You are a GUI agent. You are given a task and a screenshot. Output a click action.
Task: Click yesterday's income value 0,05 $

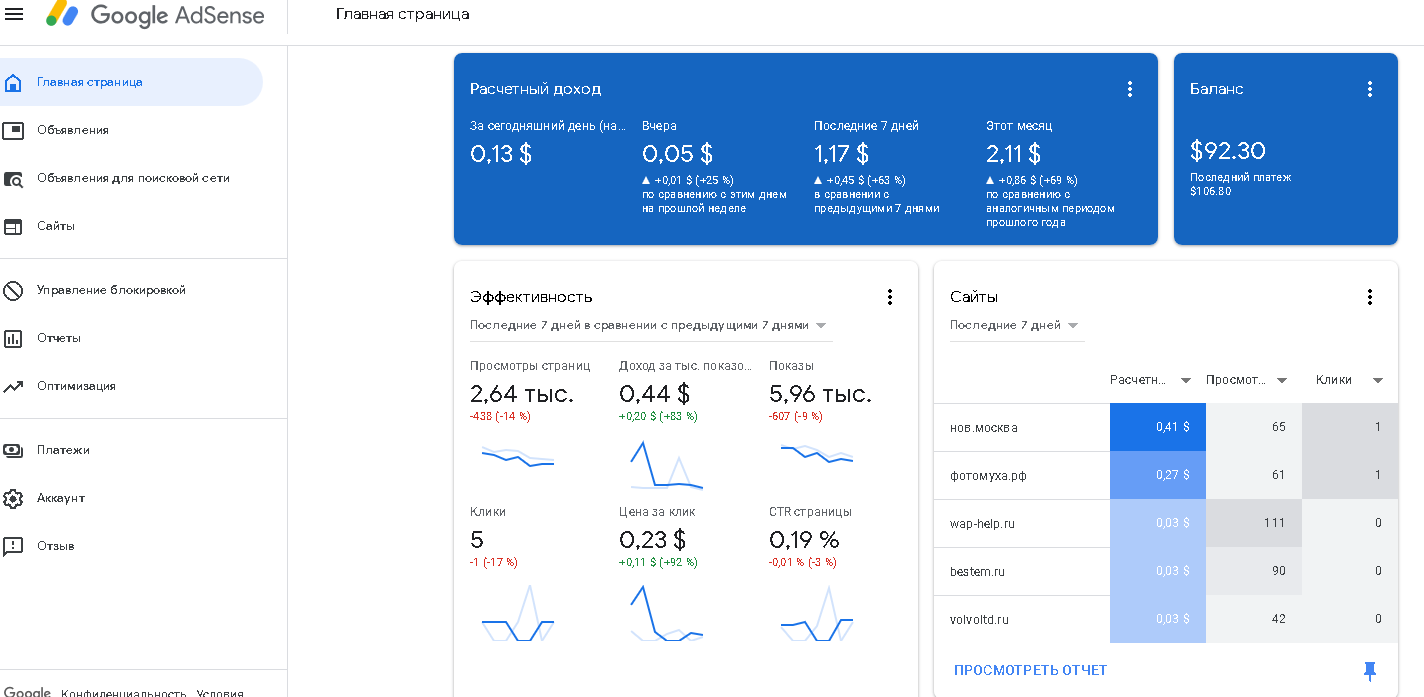tap(677, 153)
